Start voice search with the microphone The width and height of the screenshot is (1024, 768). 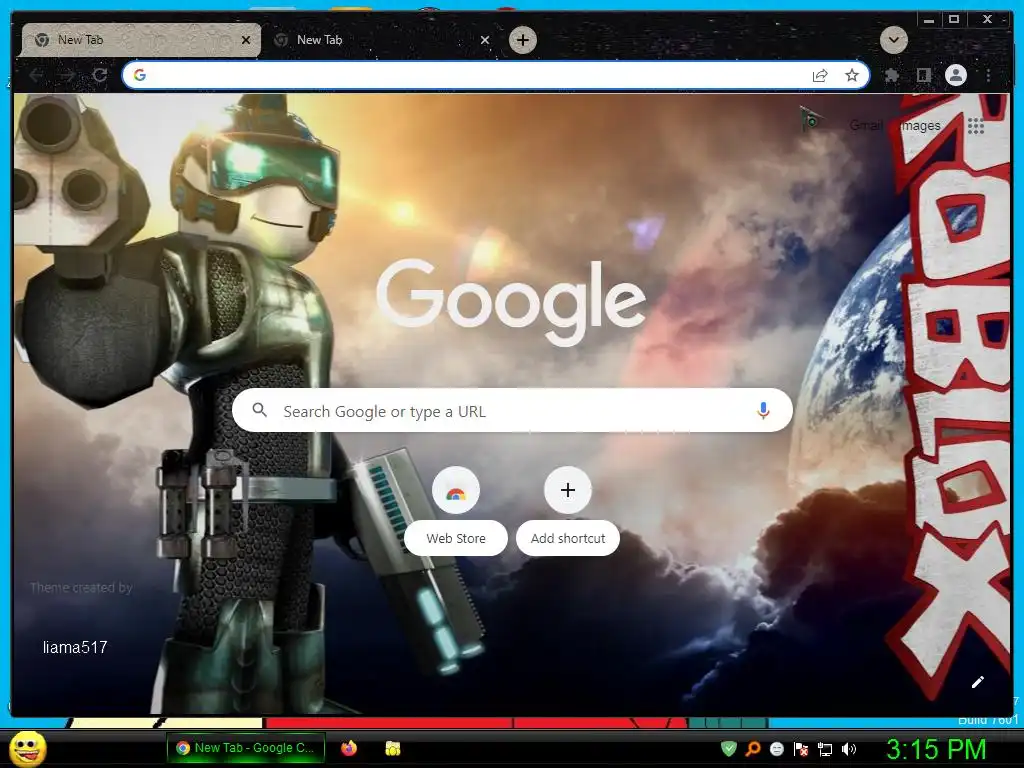763,410
